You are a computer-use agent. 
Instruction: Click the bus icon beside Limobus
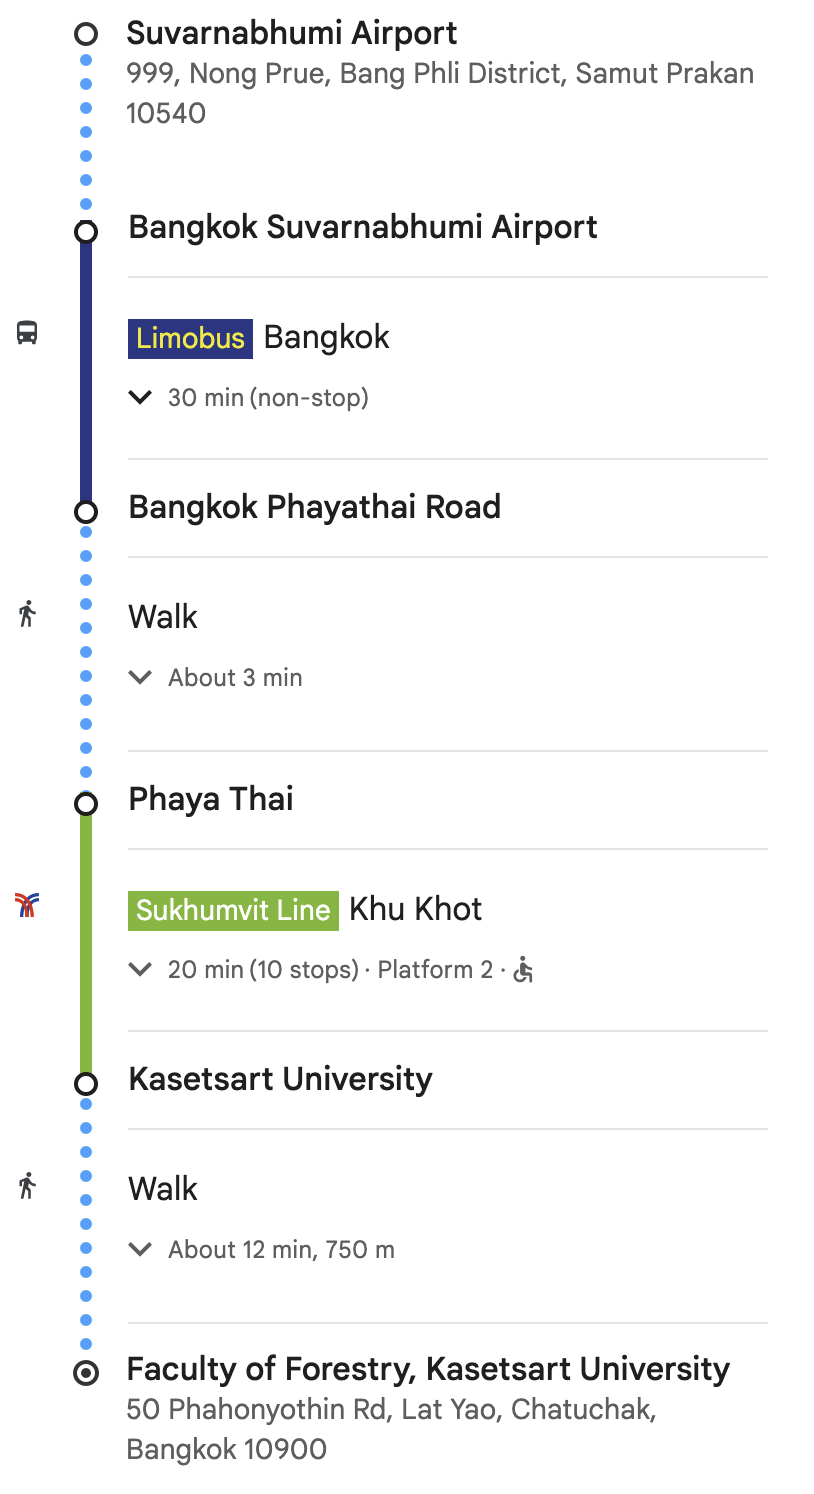[27, 332]
